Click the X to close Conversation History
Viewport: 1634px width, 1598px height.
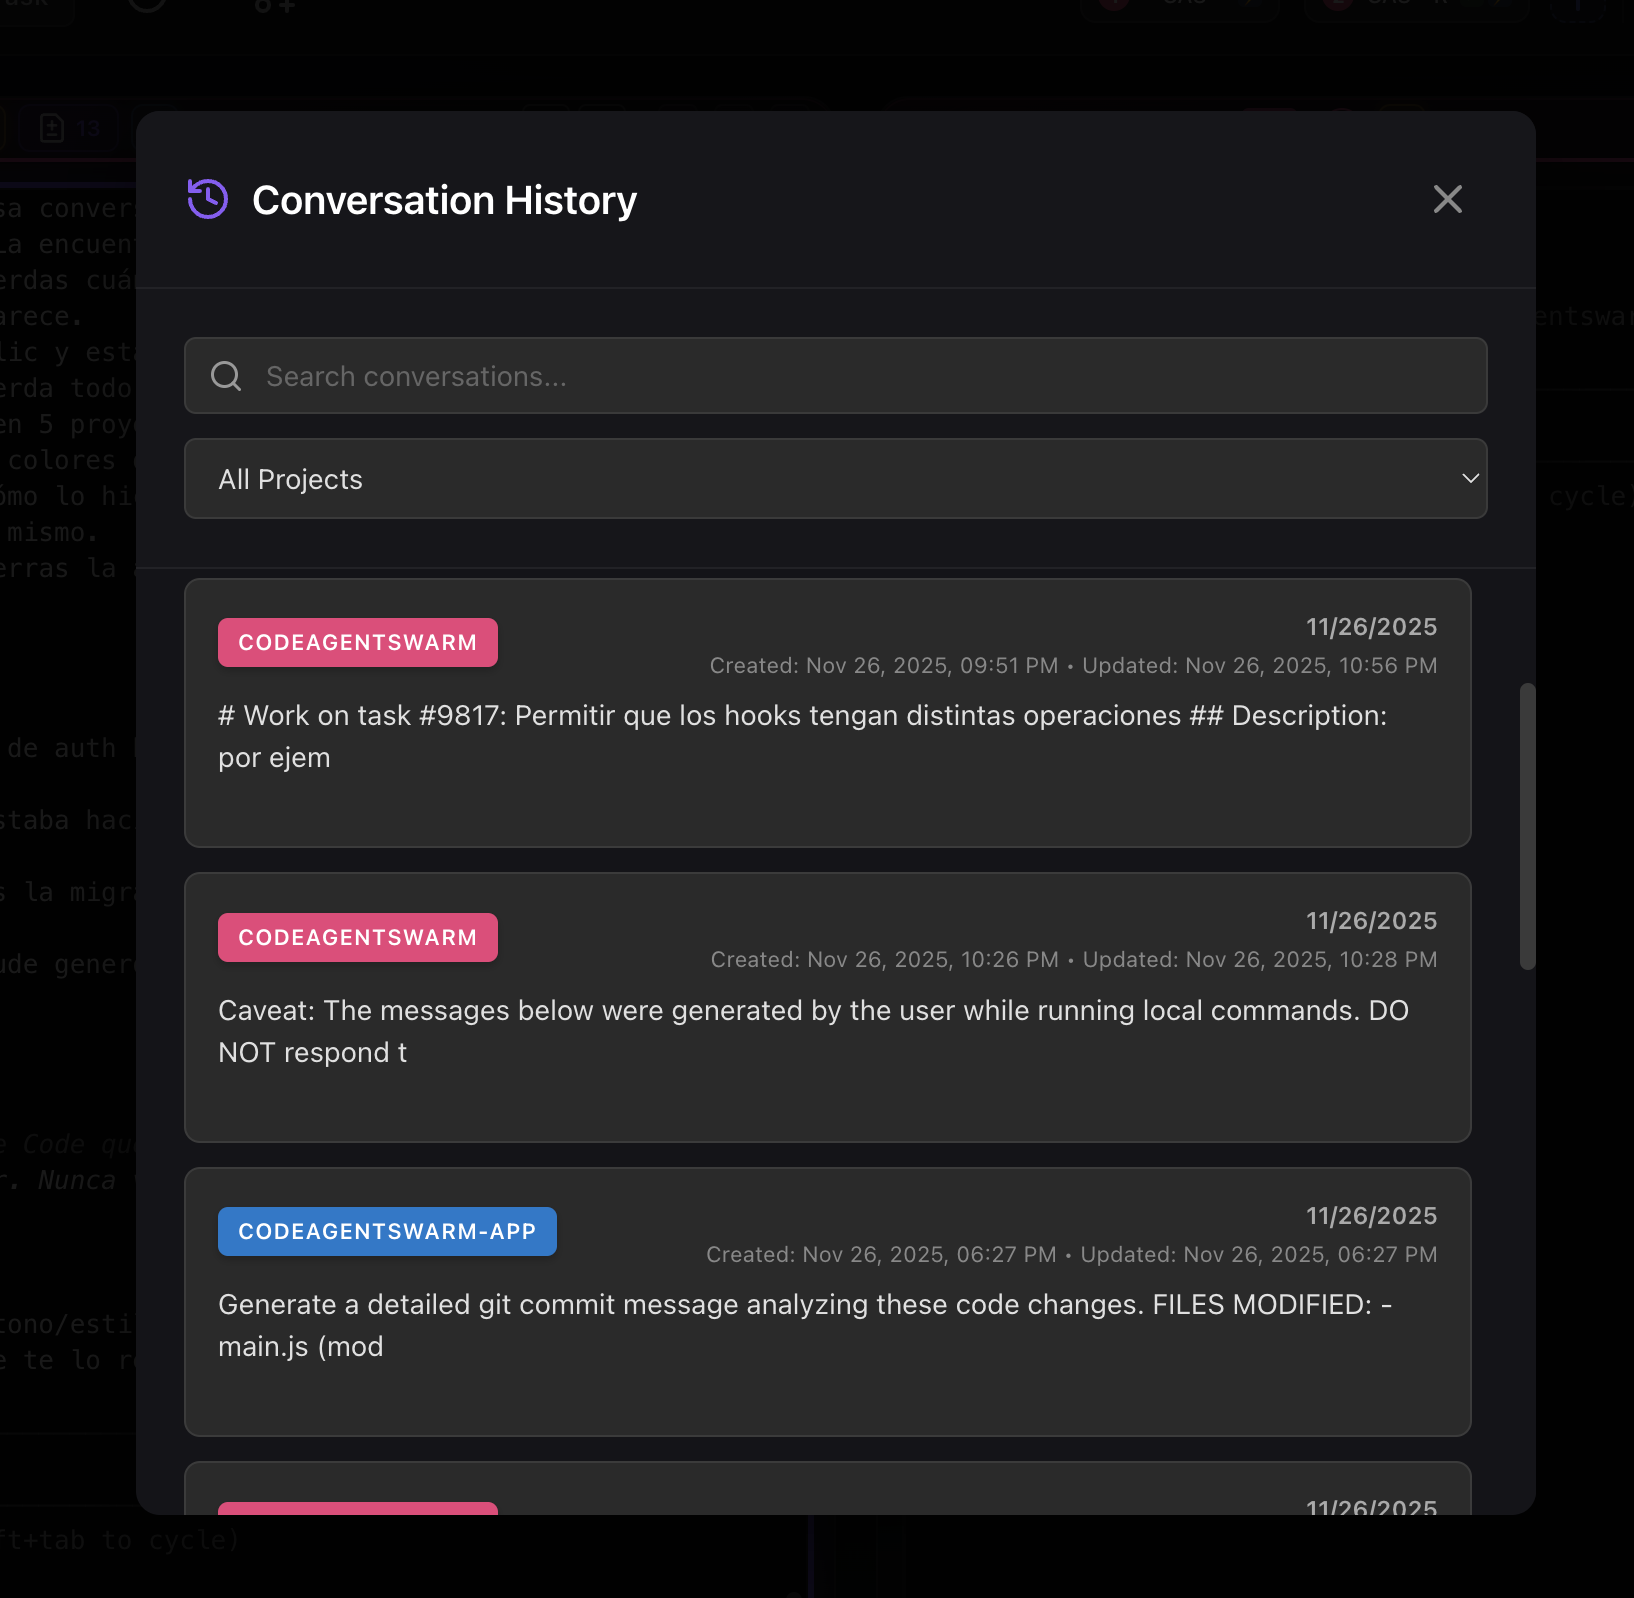pyautogui.click(x=1448, y=200)
